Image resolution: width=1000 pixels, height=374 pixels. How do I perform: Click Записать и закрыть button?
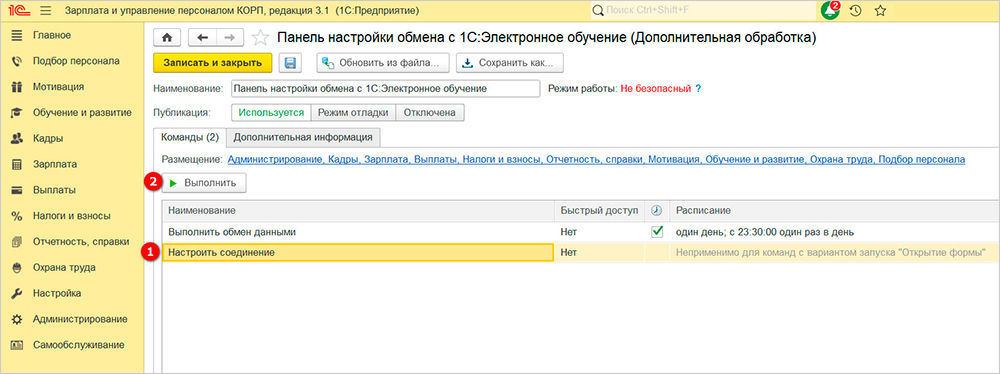213,63
